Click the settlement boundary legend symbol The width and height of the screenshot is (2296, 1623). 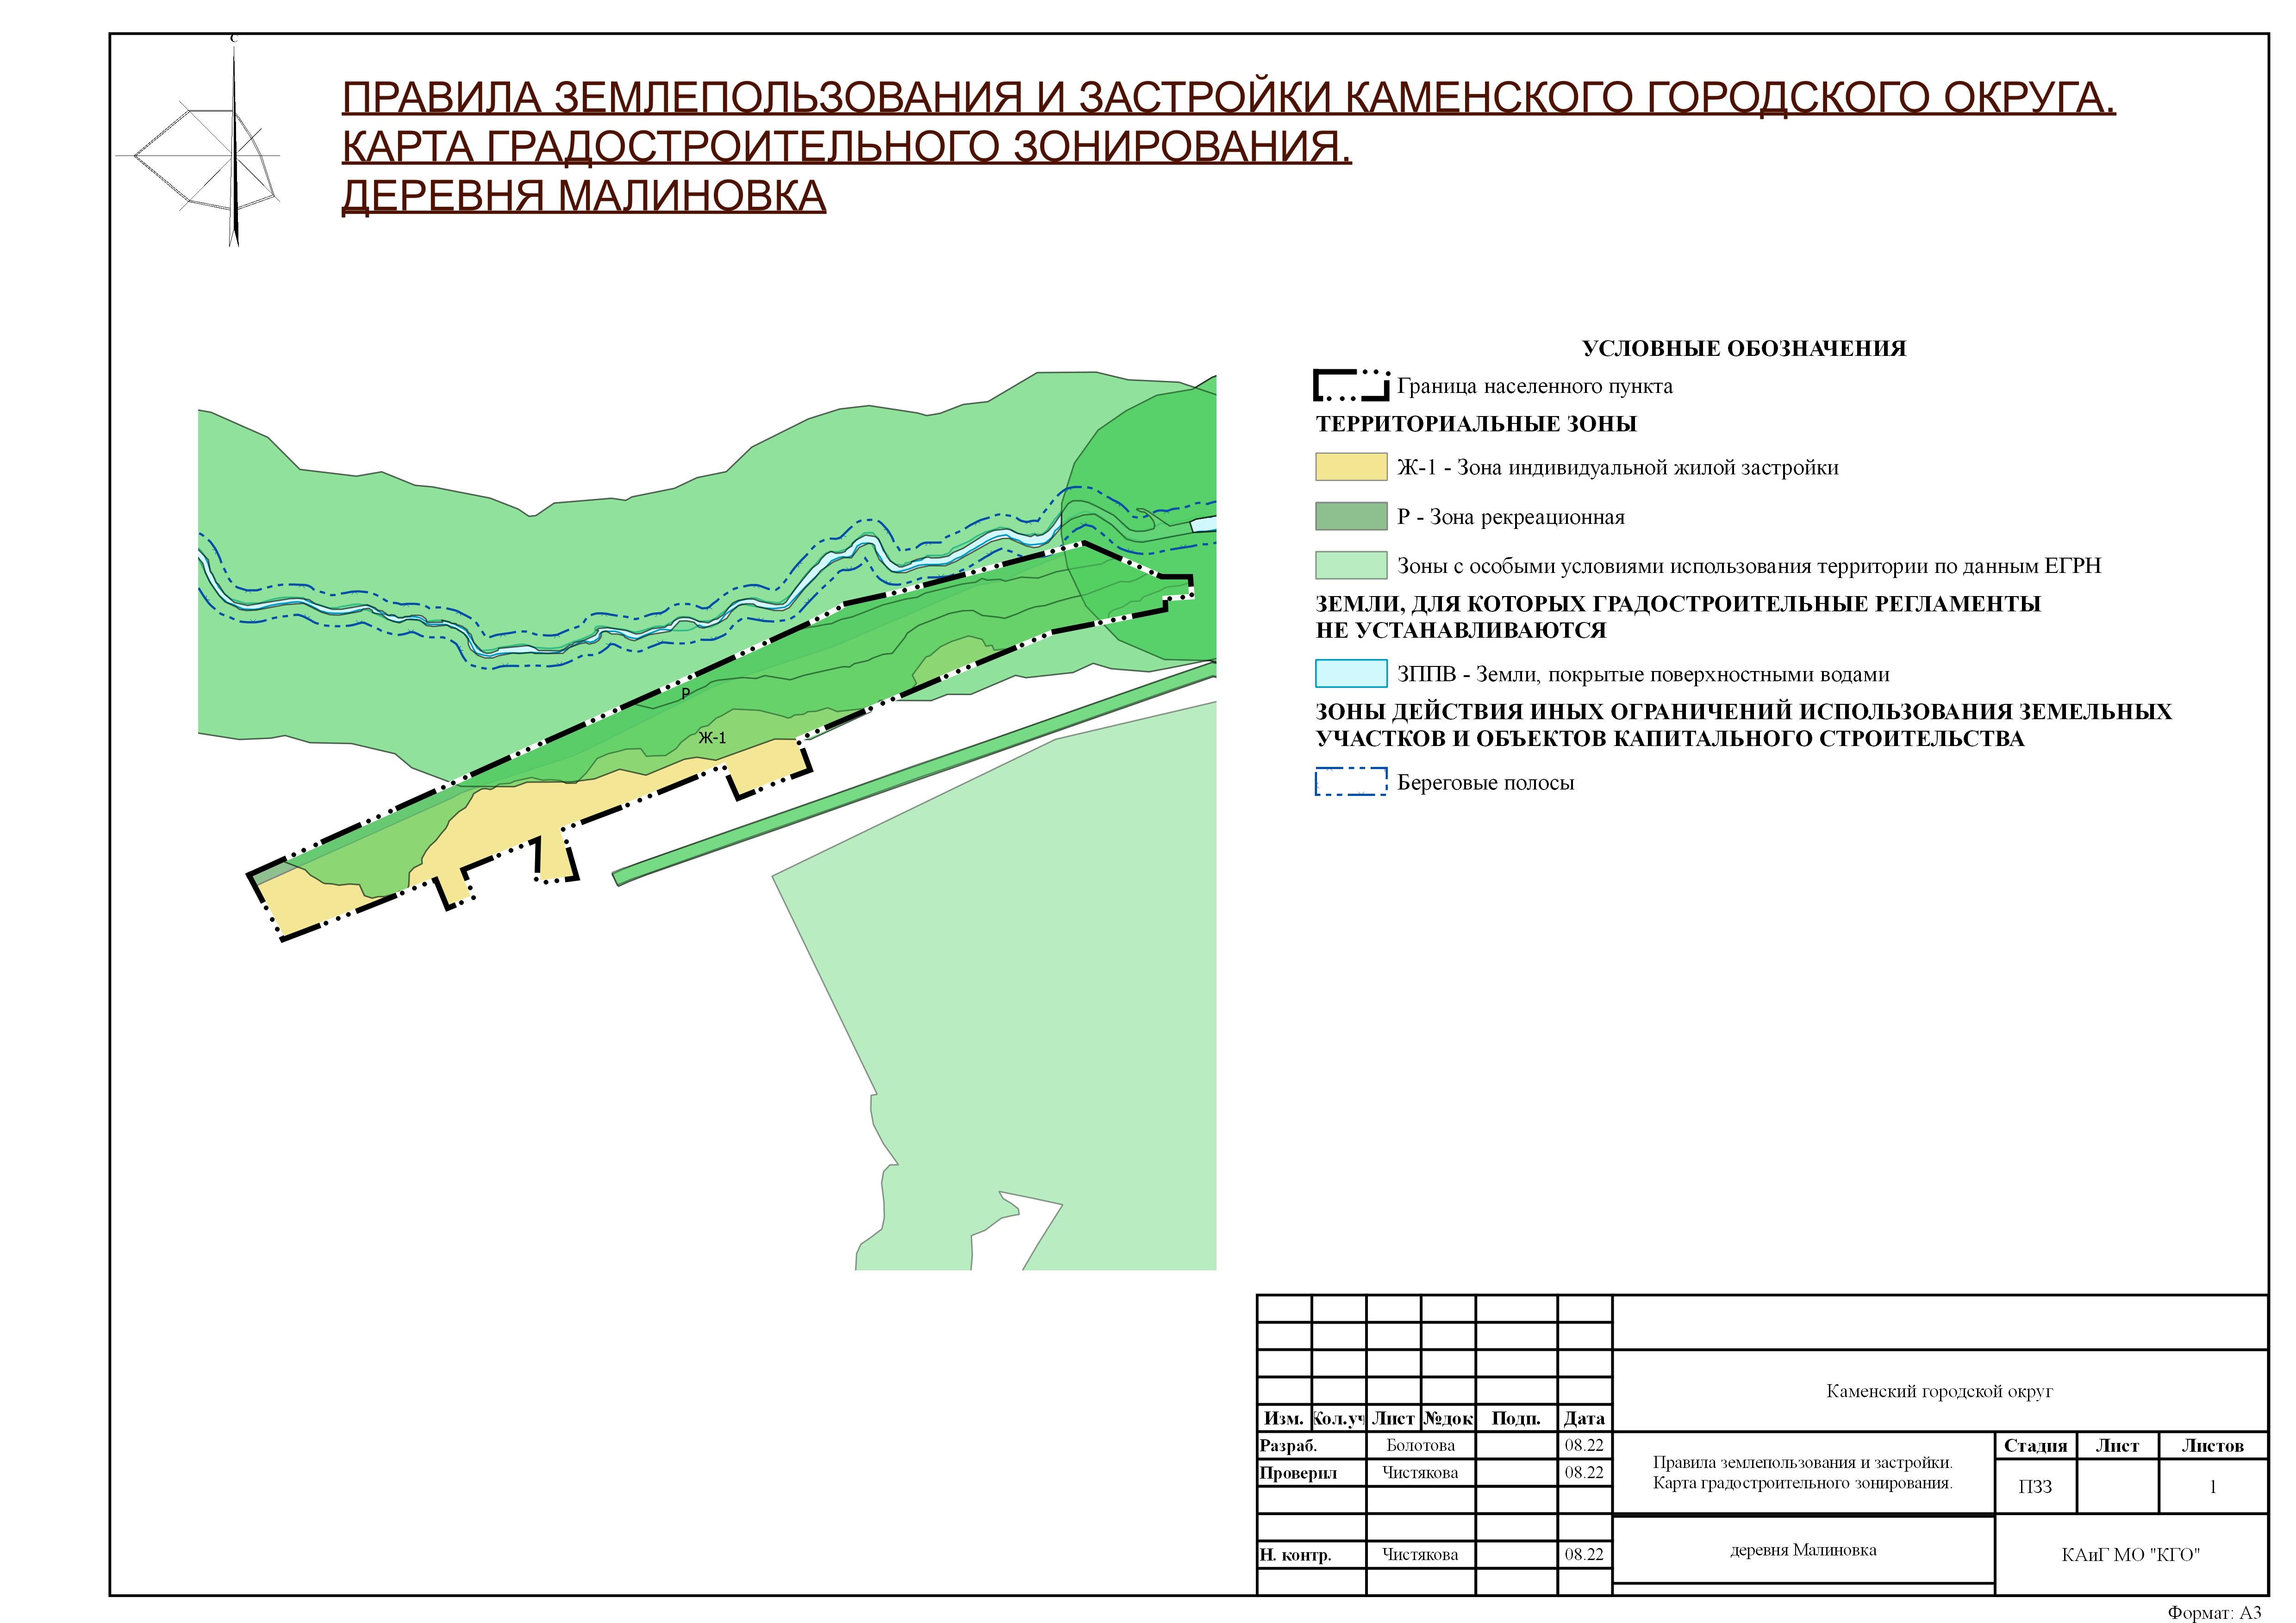click(1351, 385)
